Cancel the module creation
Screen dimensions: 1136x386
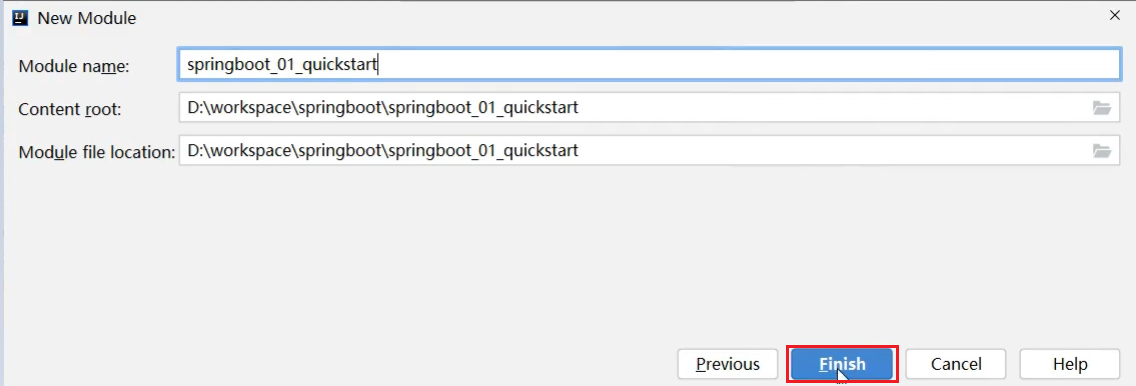[x=956, y=364]
